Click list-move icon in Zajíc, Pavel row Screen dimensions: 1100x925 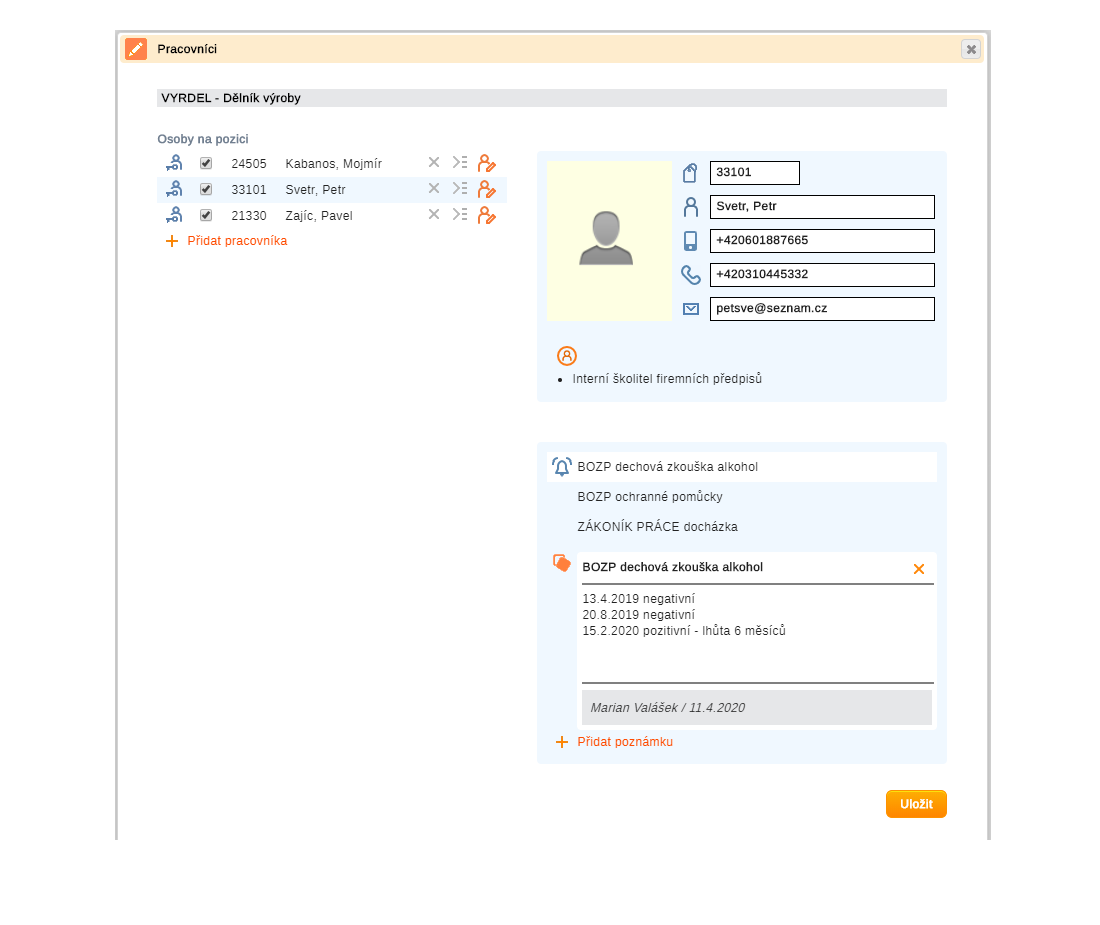point(460,214)
